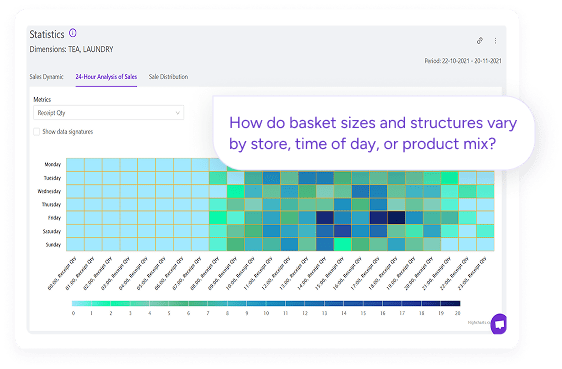This screenshot has width=562, height=369.
Task: Click the Period 22-10-2021 date range text
Action: click(463, 61)
